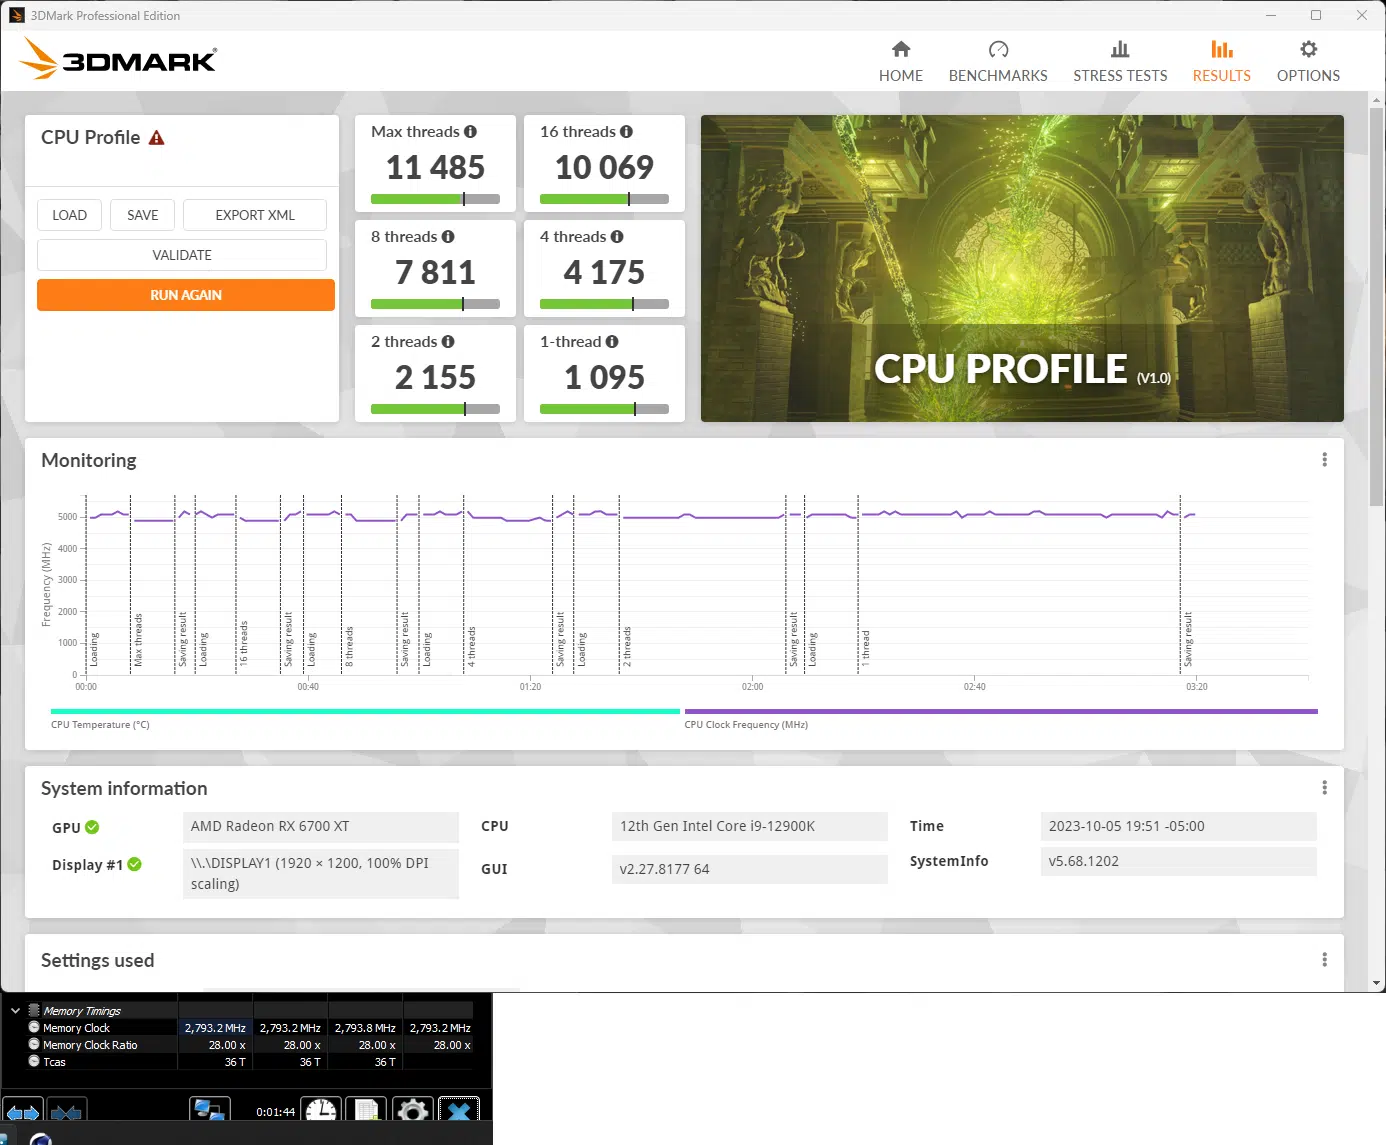Toggle the CPU Clock Frequency legend line
Image resolution: width=1386 pixels, height=1145 pixels.
1001,712
